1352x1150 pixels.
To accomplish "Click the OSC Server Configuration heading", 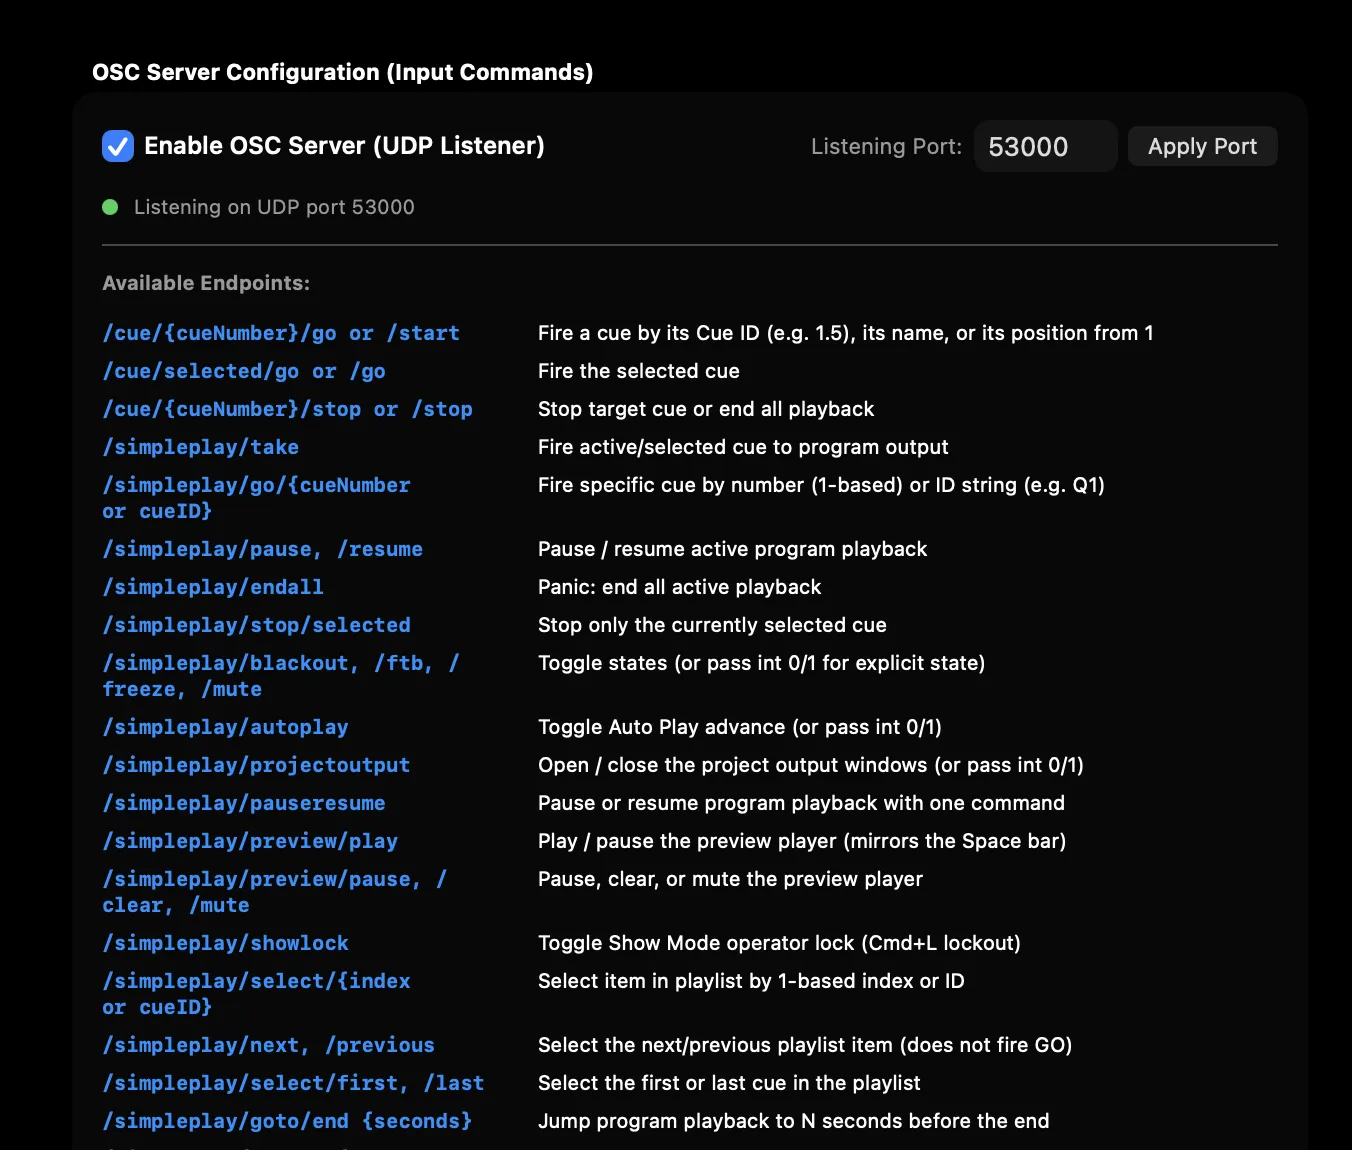I will click(x=342, y=72).
